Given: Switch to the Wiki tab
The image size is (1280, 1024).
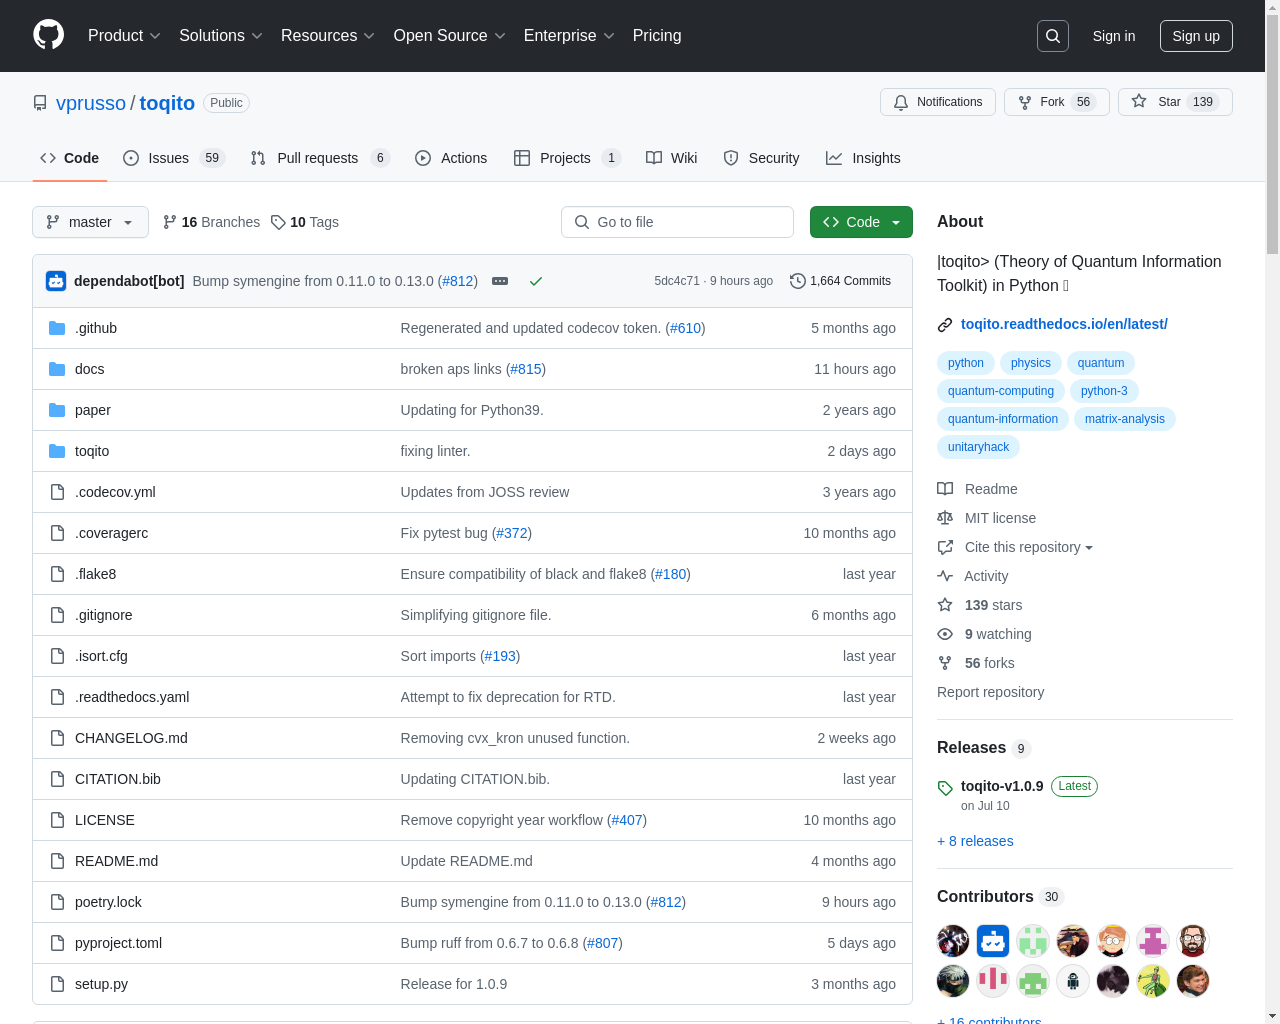Looking at the screenshot, I should click(x=672, y=158).
